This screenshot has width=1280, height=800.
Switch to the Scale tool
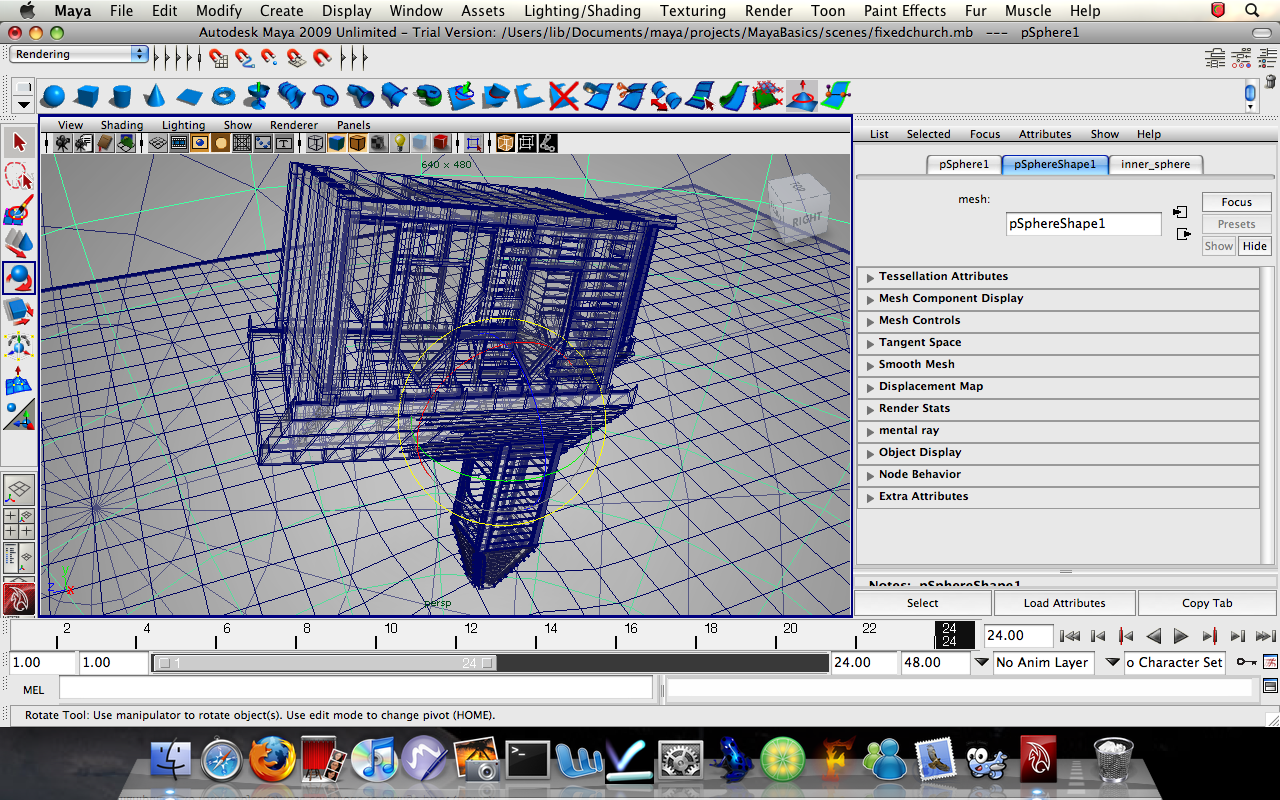[19, 311]
